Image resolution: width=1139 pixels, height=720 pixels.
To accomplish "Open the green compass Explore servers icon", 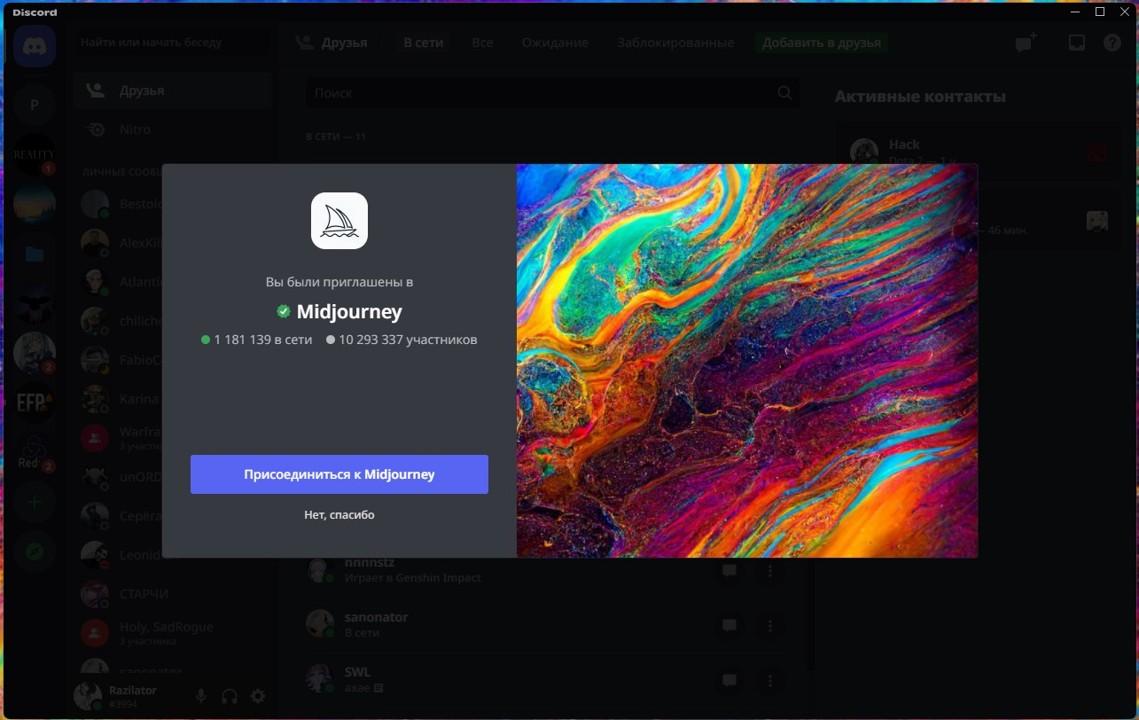I will coord(34,552).
